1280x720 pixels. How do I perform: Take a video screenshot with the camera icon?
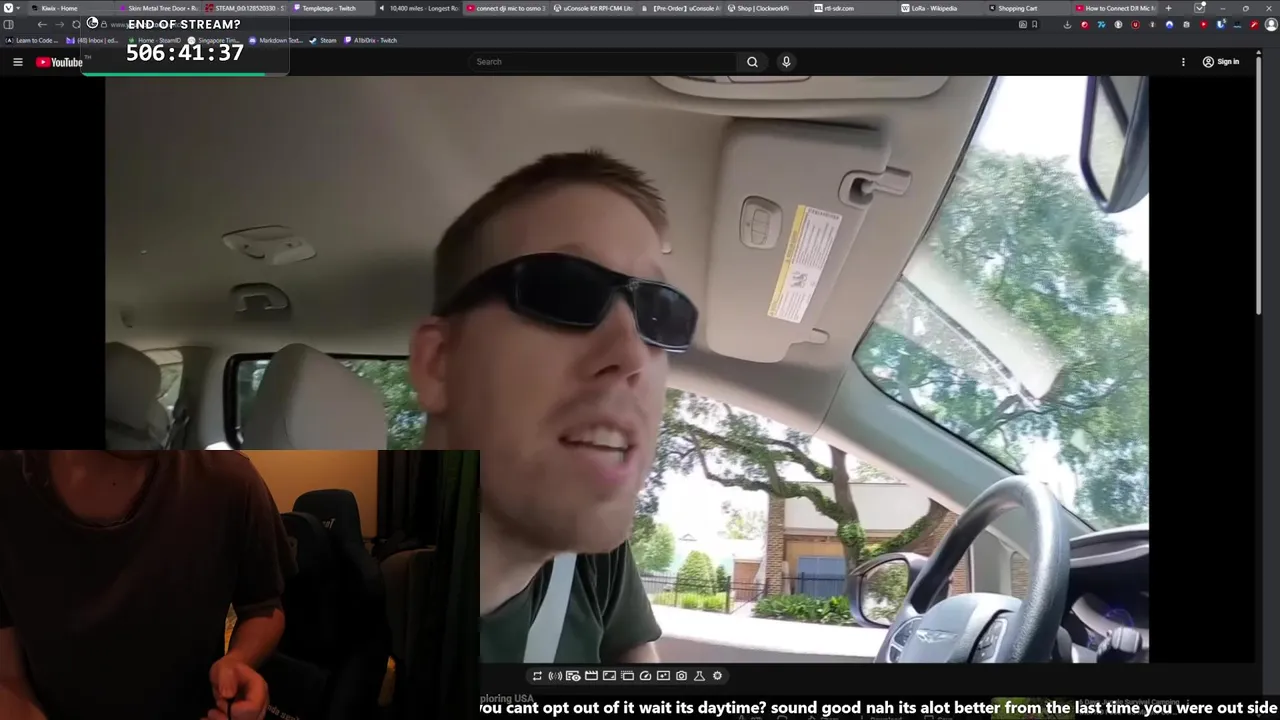[681, 676]
